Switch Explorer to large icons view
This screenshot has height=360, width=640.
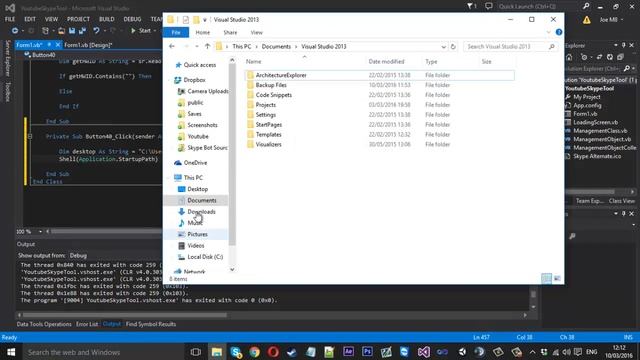click(557, 278)
